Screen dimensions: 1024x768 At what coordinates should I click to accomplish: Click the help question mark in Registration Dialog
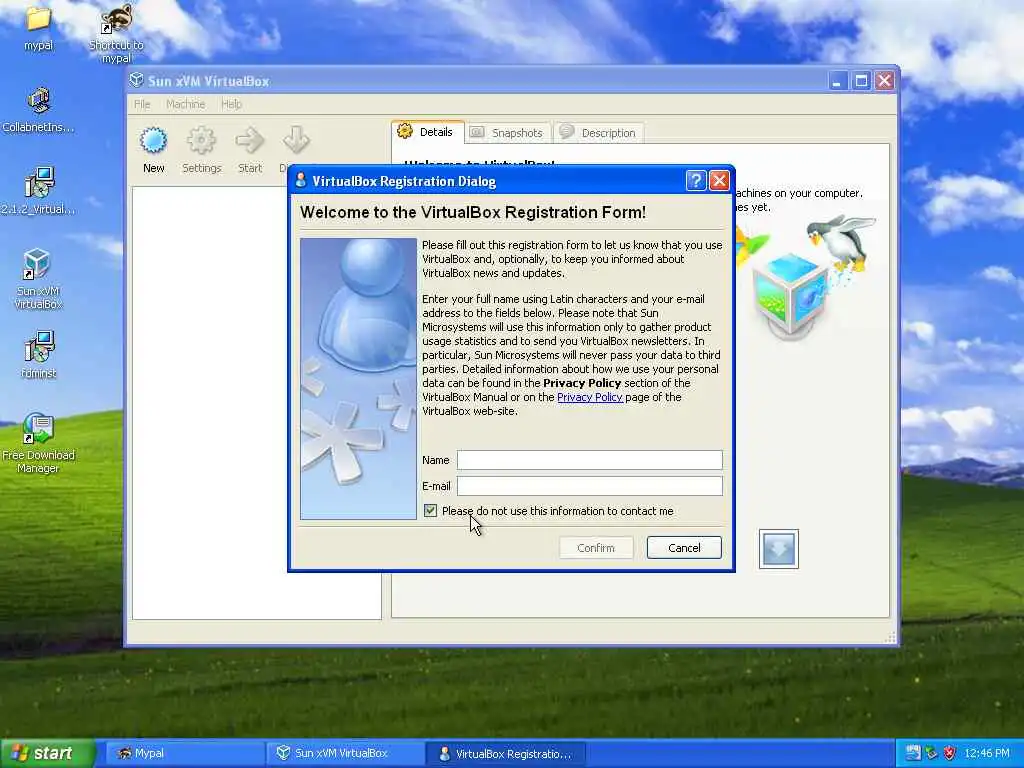coord(696,180)
